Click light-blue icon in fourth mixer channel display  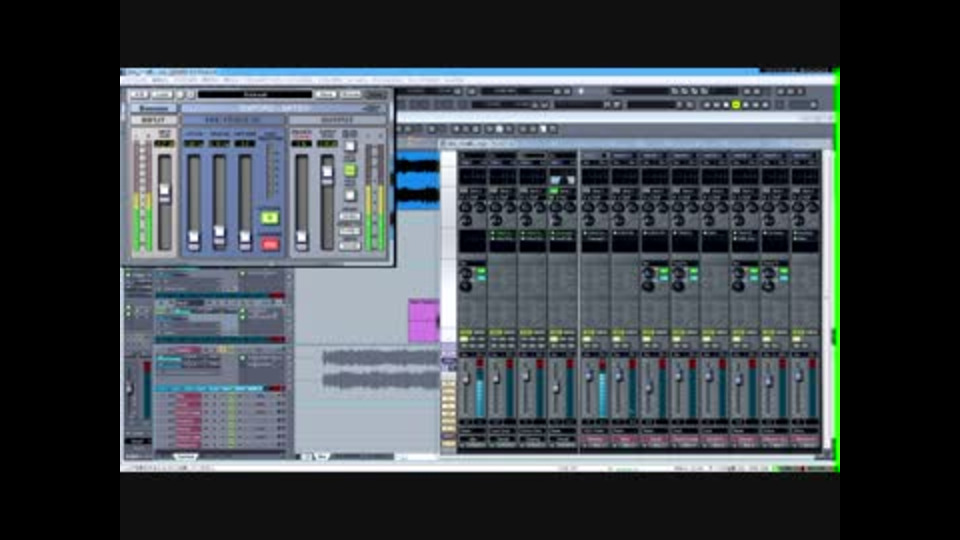click(x=556, y=180)
